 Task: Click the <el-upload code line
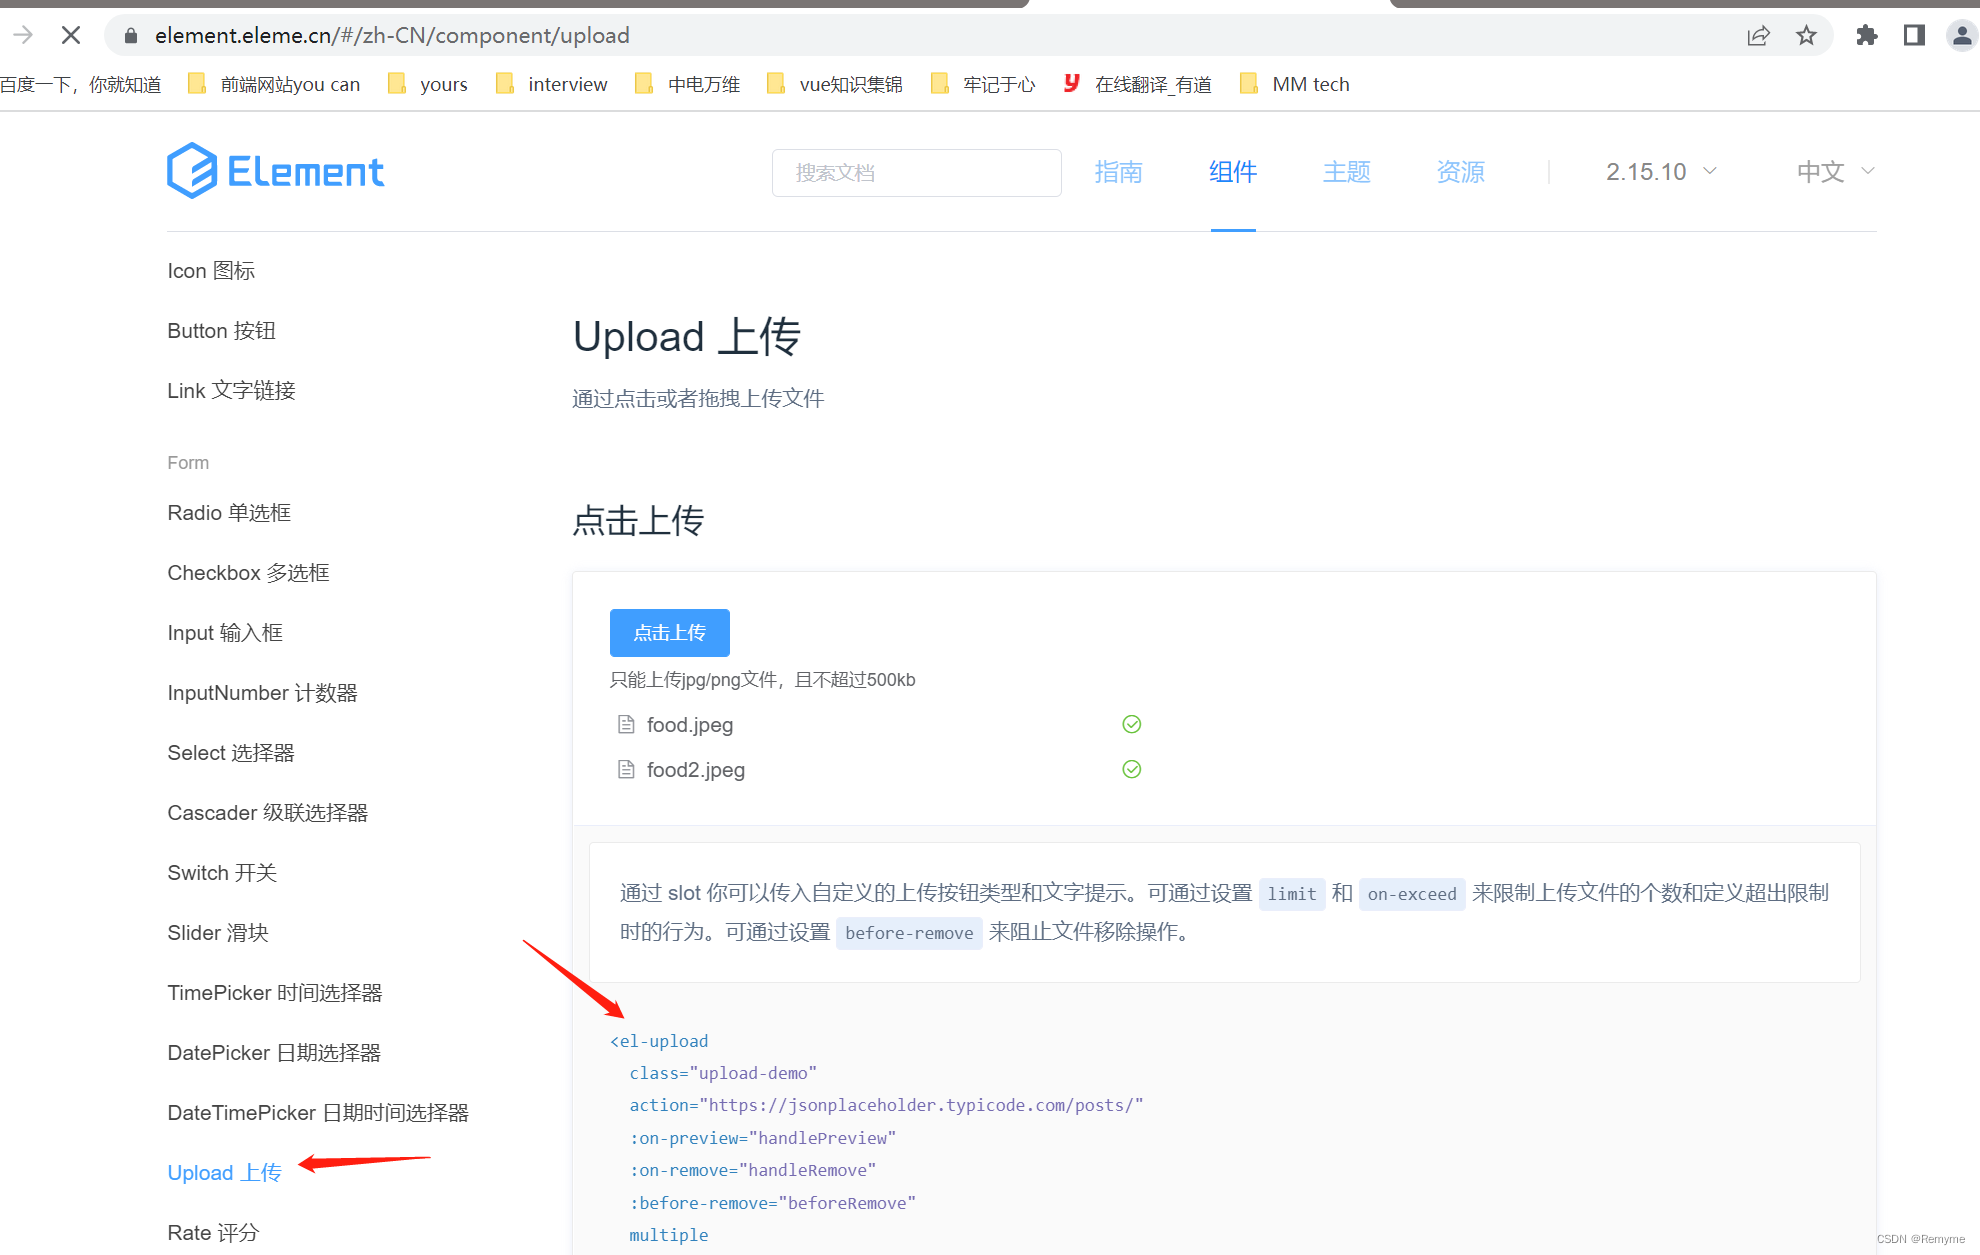point(659,1041)
